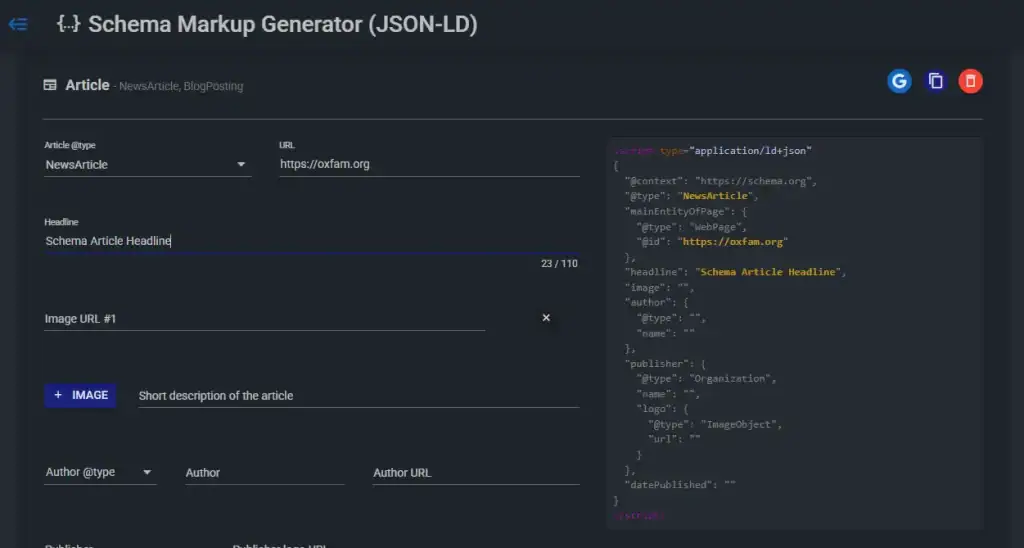Click the application/ld+json script line
The image size is (1024, 548).
[x=712, y=151]
